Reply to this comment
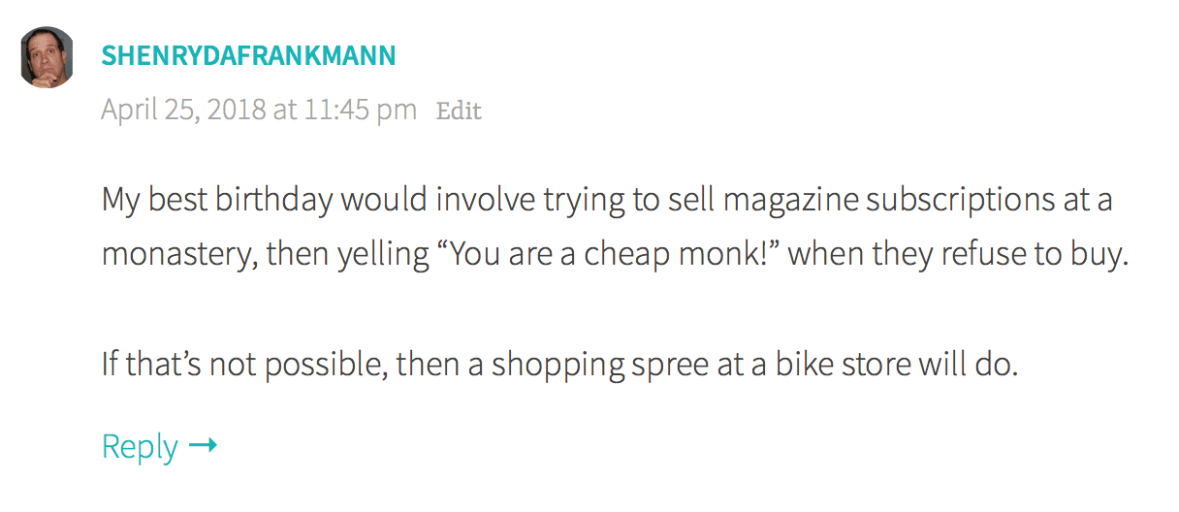 (140, 446)
